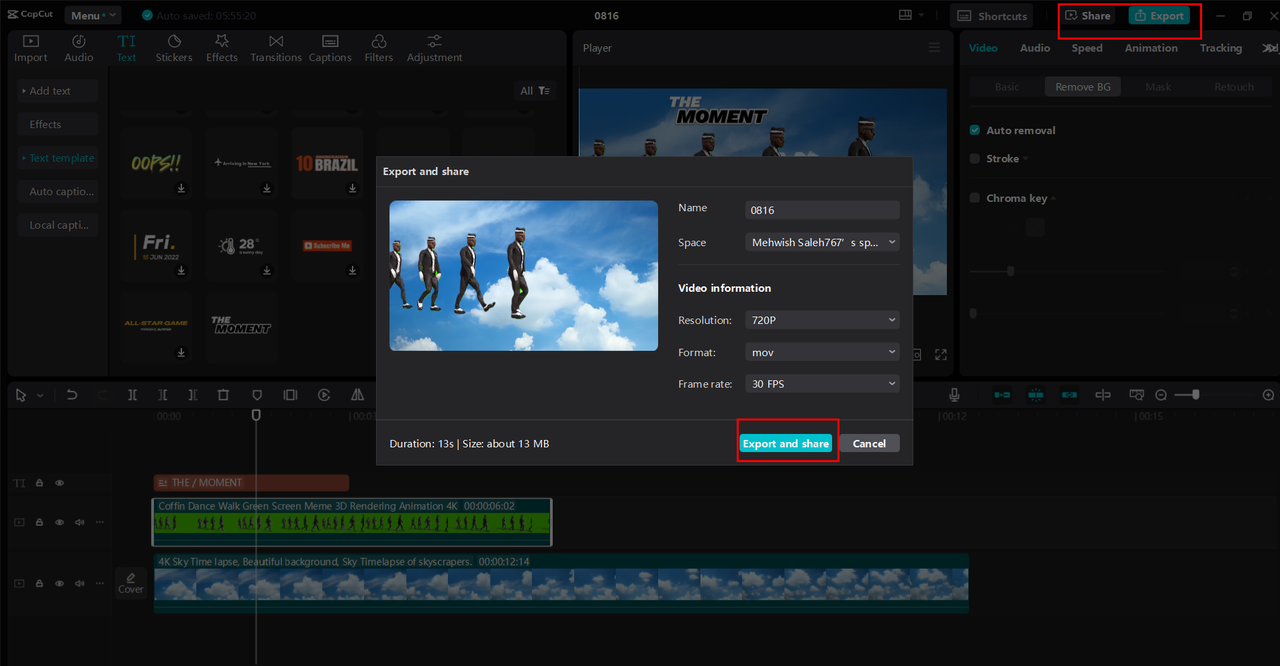Click the Share button in title bar
The image size is (1280, 666).
tap(1088, 16)
